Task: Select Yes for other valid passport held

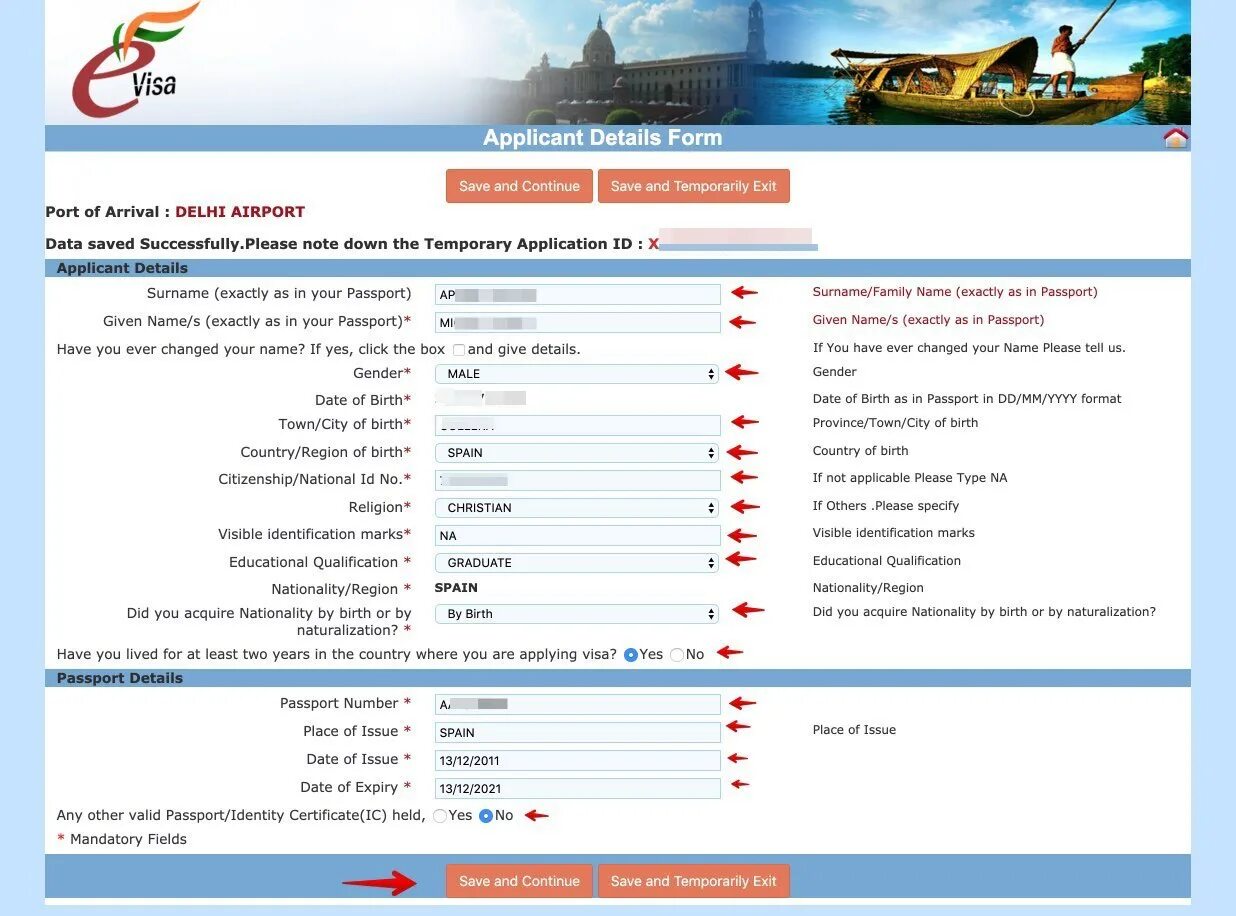Action: 440,816
